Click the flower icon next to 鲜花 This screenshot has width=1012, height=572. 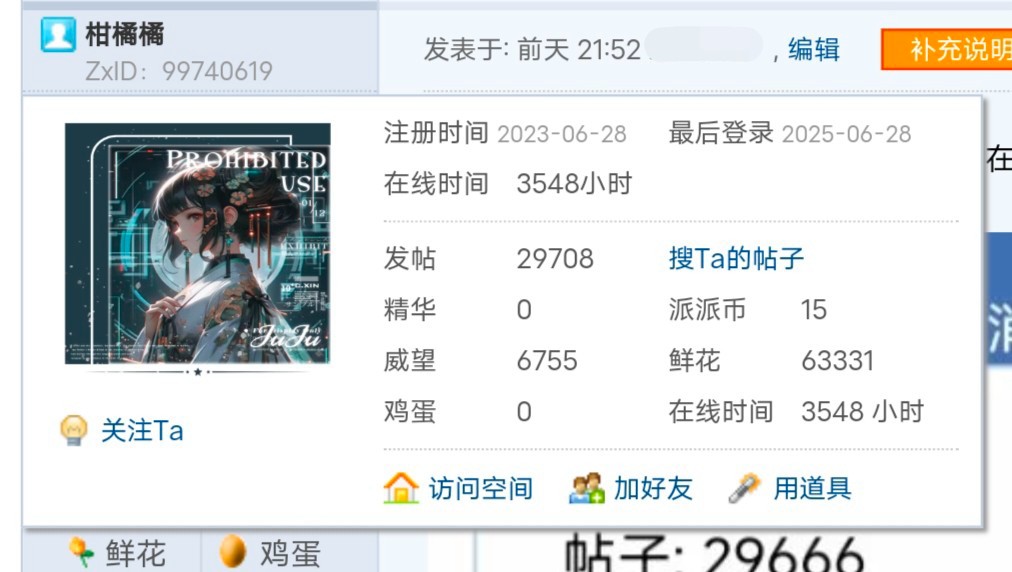82,552
